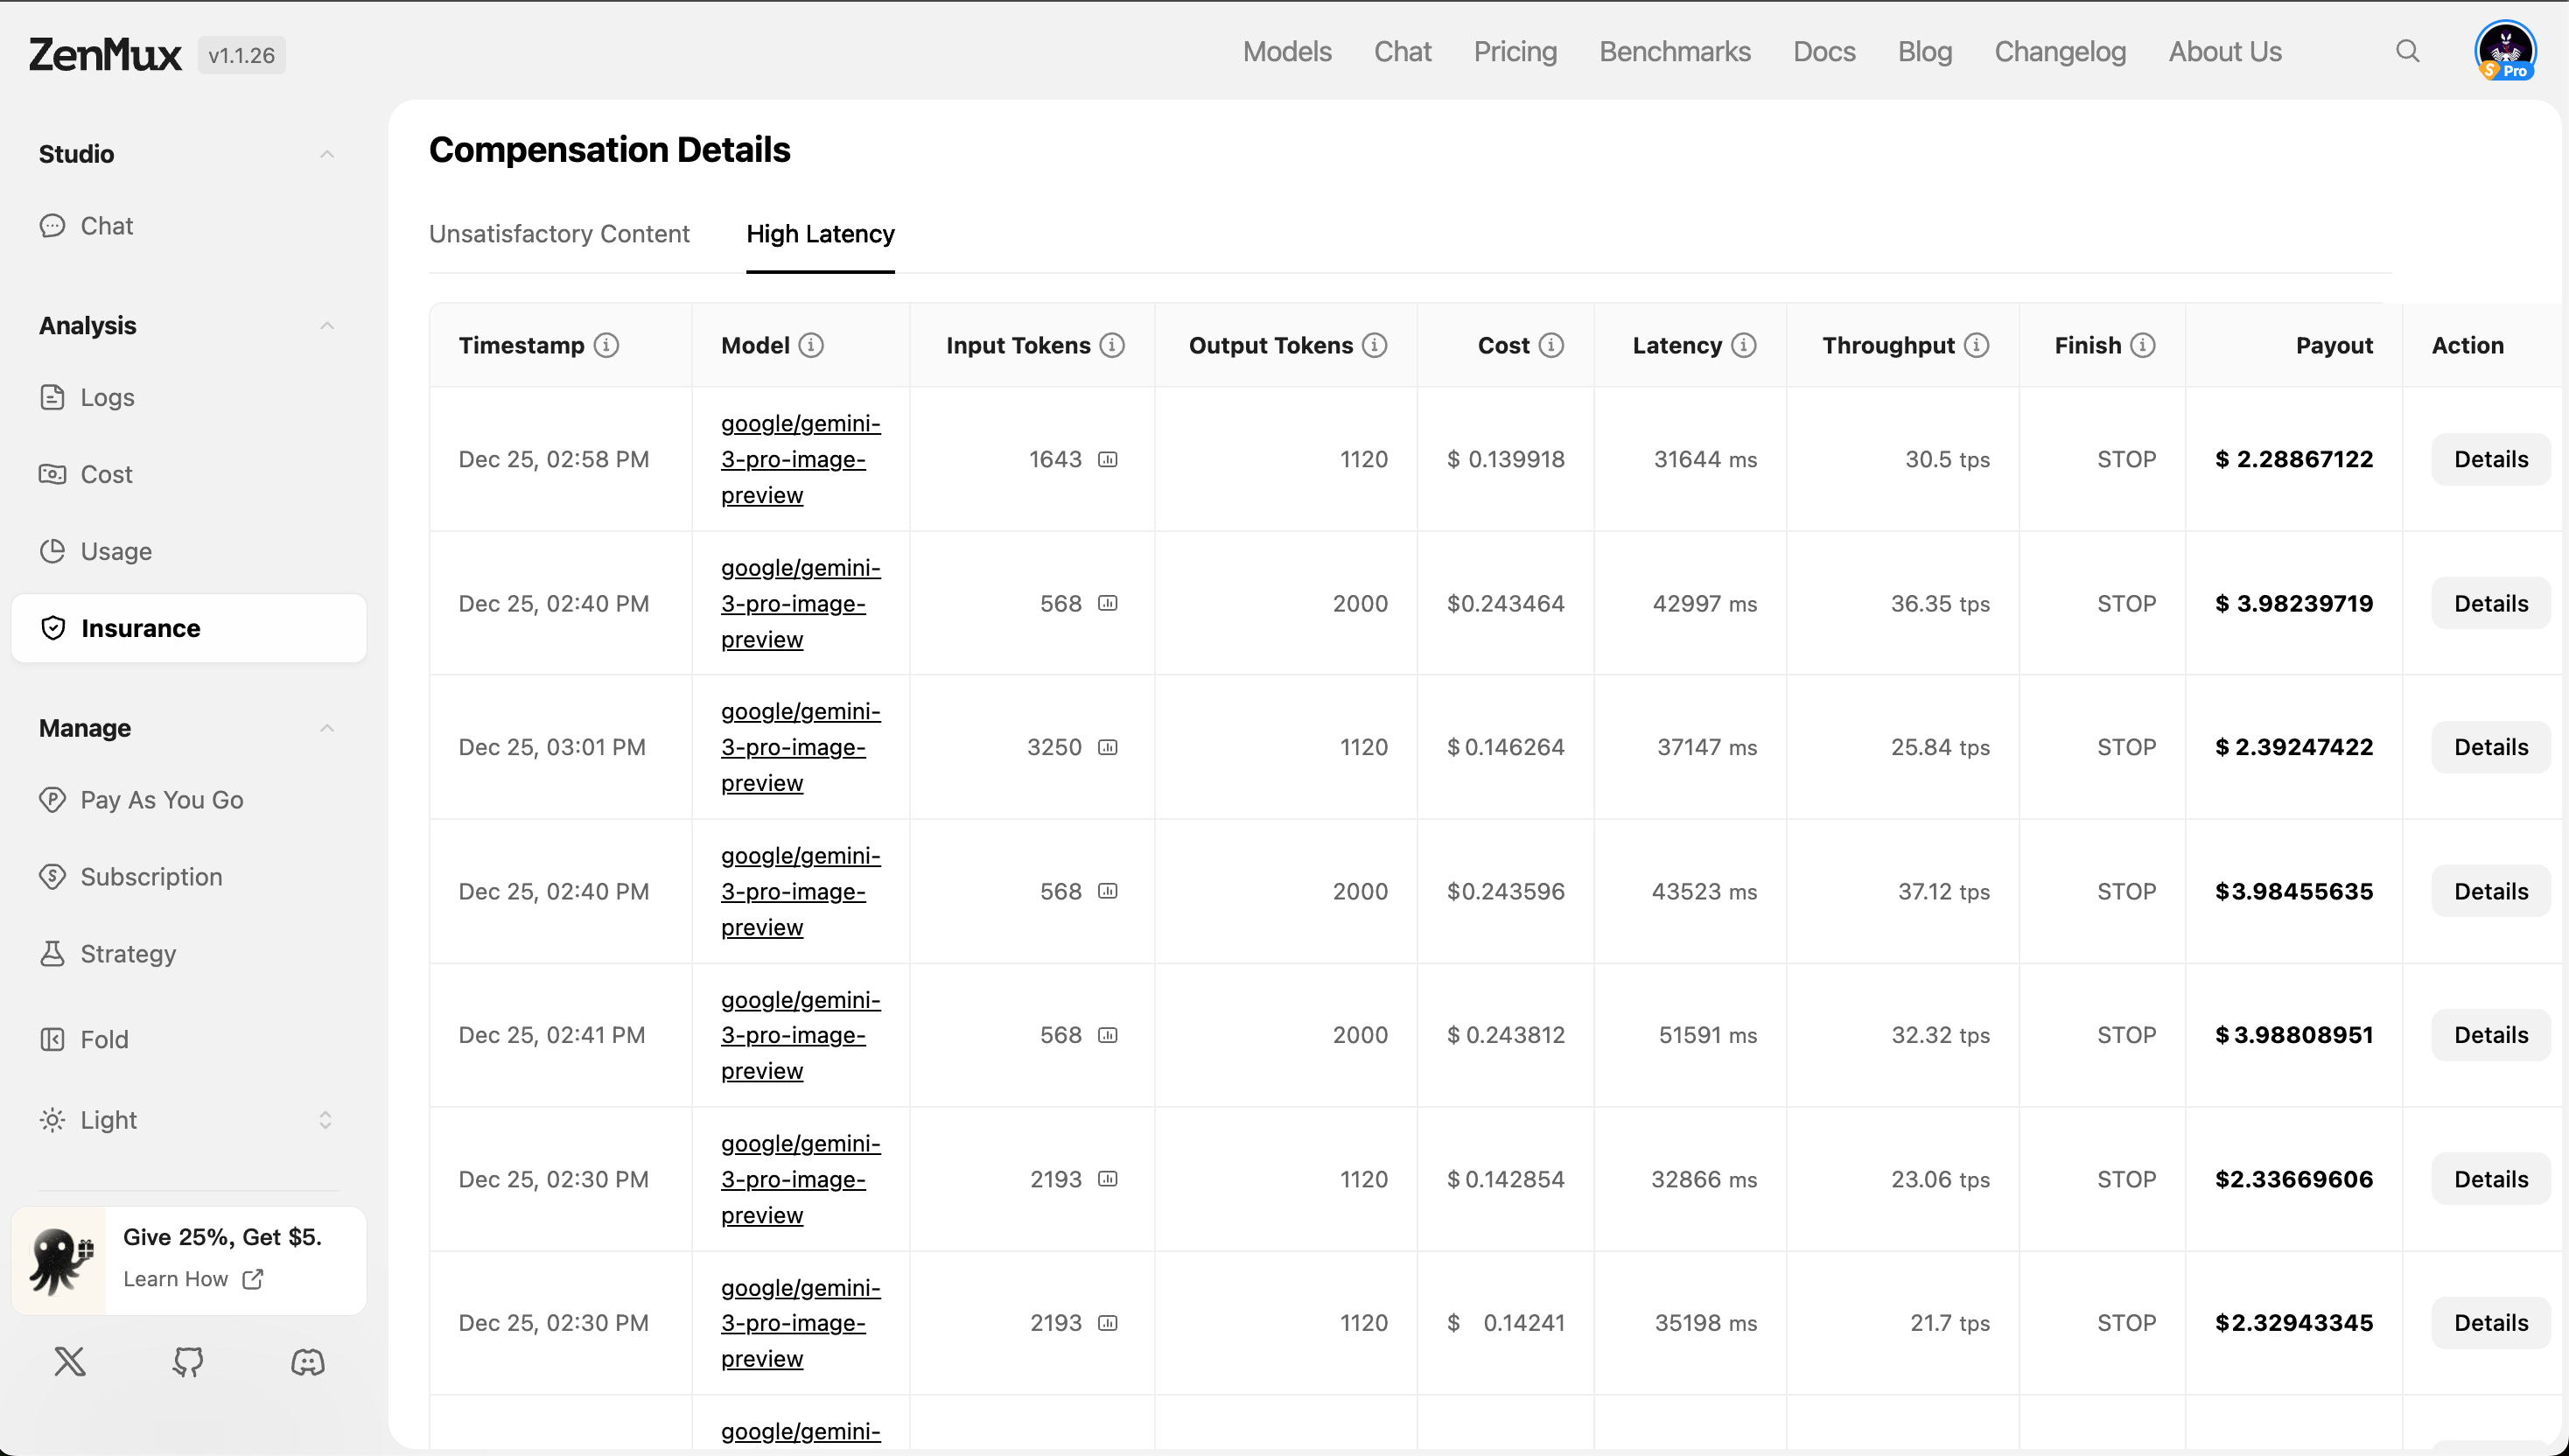The image size is (2569, 1456).
Task: Open the GitHub icon link
Action: click(x=188, y=1361)
